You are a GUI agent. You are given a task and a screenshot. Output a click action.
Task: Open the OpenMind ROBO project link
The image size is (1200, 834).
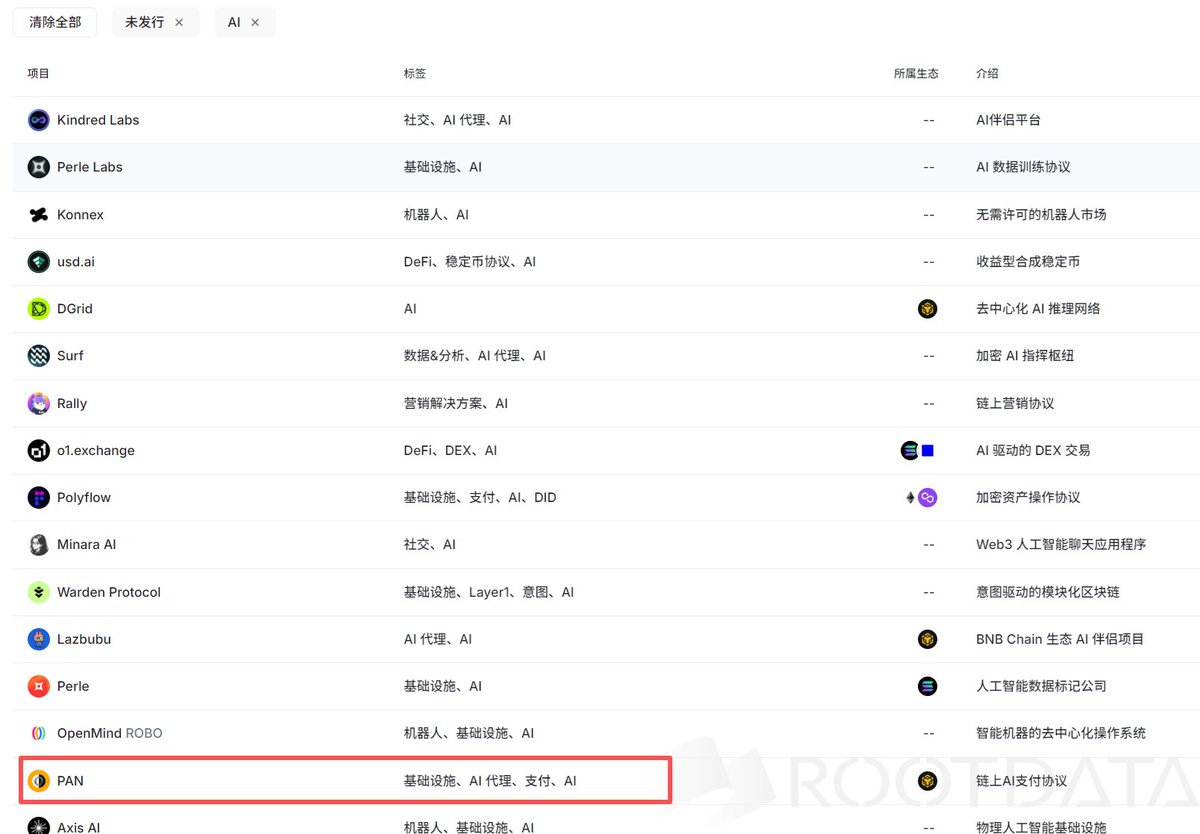pos(110,733)
